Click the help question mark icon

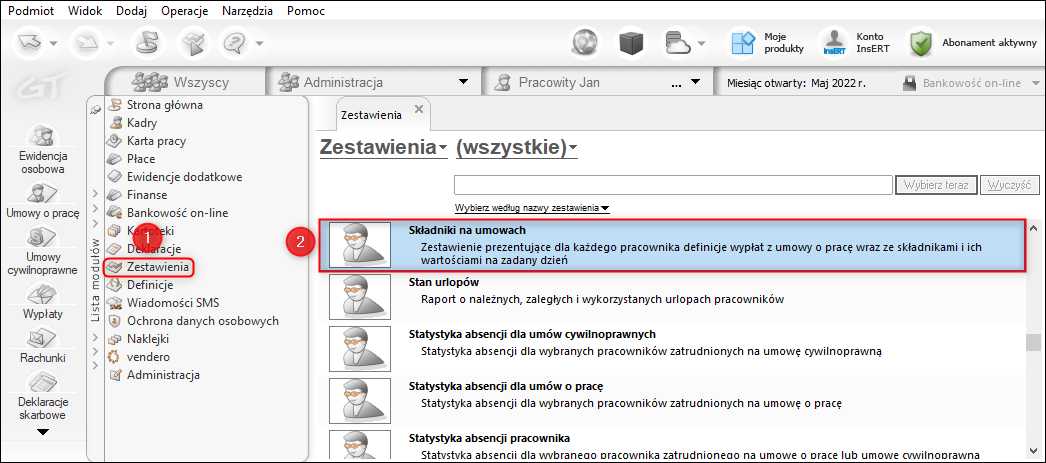[x=235, y=44]
